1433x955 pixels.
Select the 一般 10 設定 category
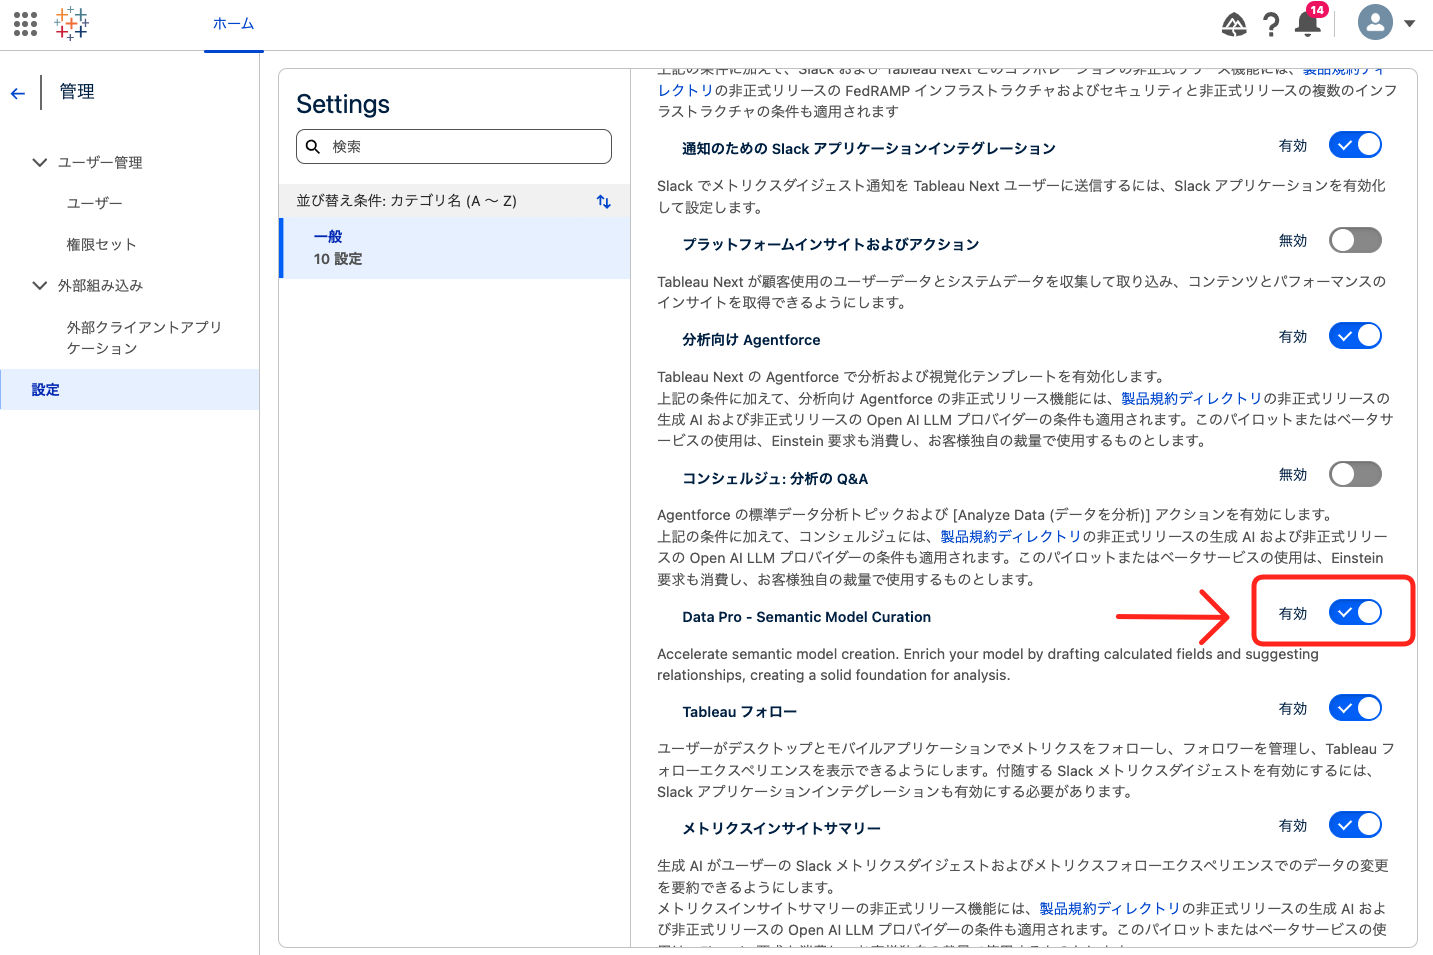click(455, 248)
